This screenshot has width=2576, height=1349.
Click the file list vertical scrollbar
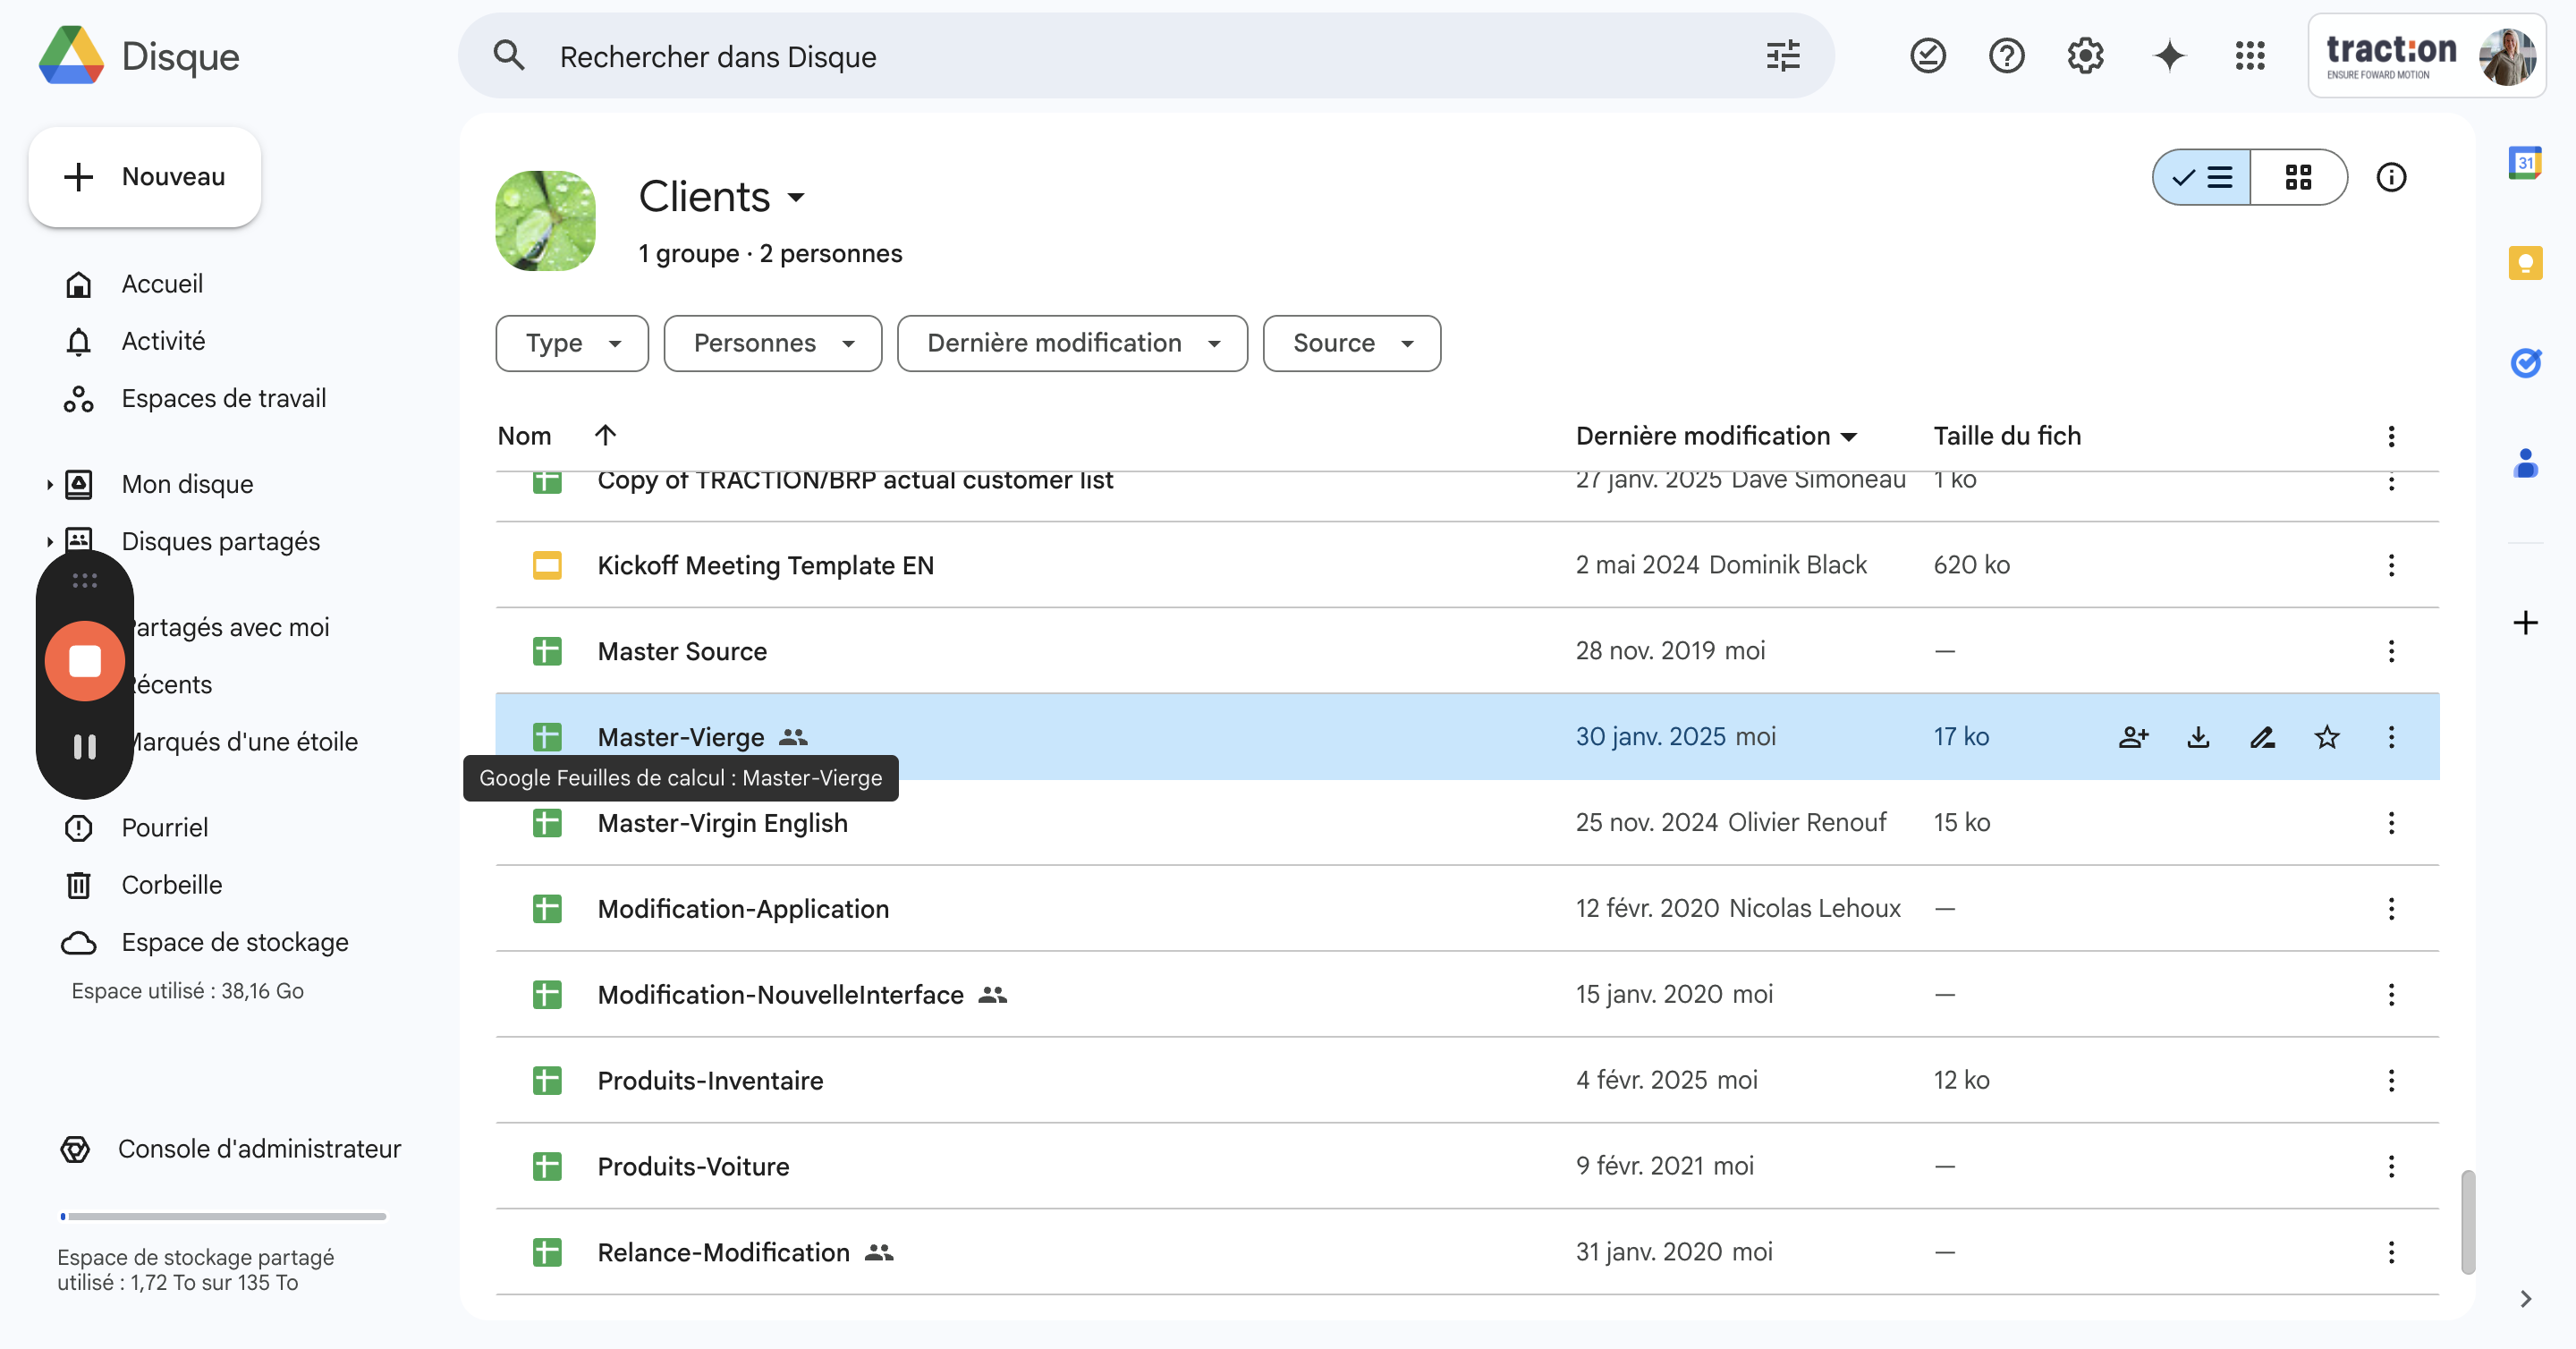tap(2468, 1221)
